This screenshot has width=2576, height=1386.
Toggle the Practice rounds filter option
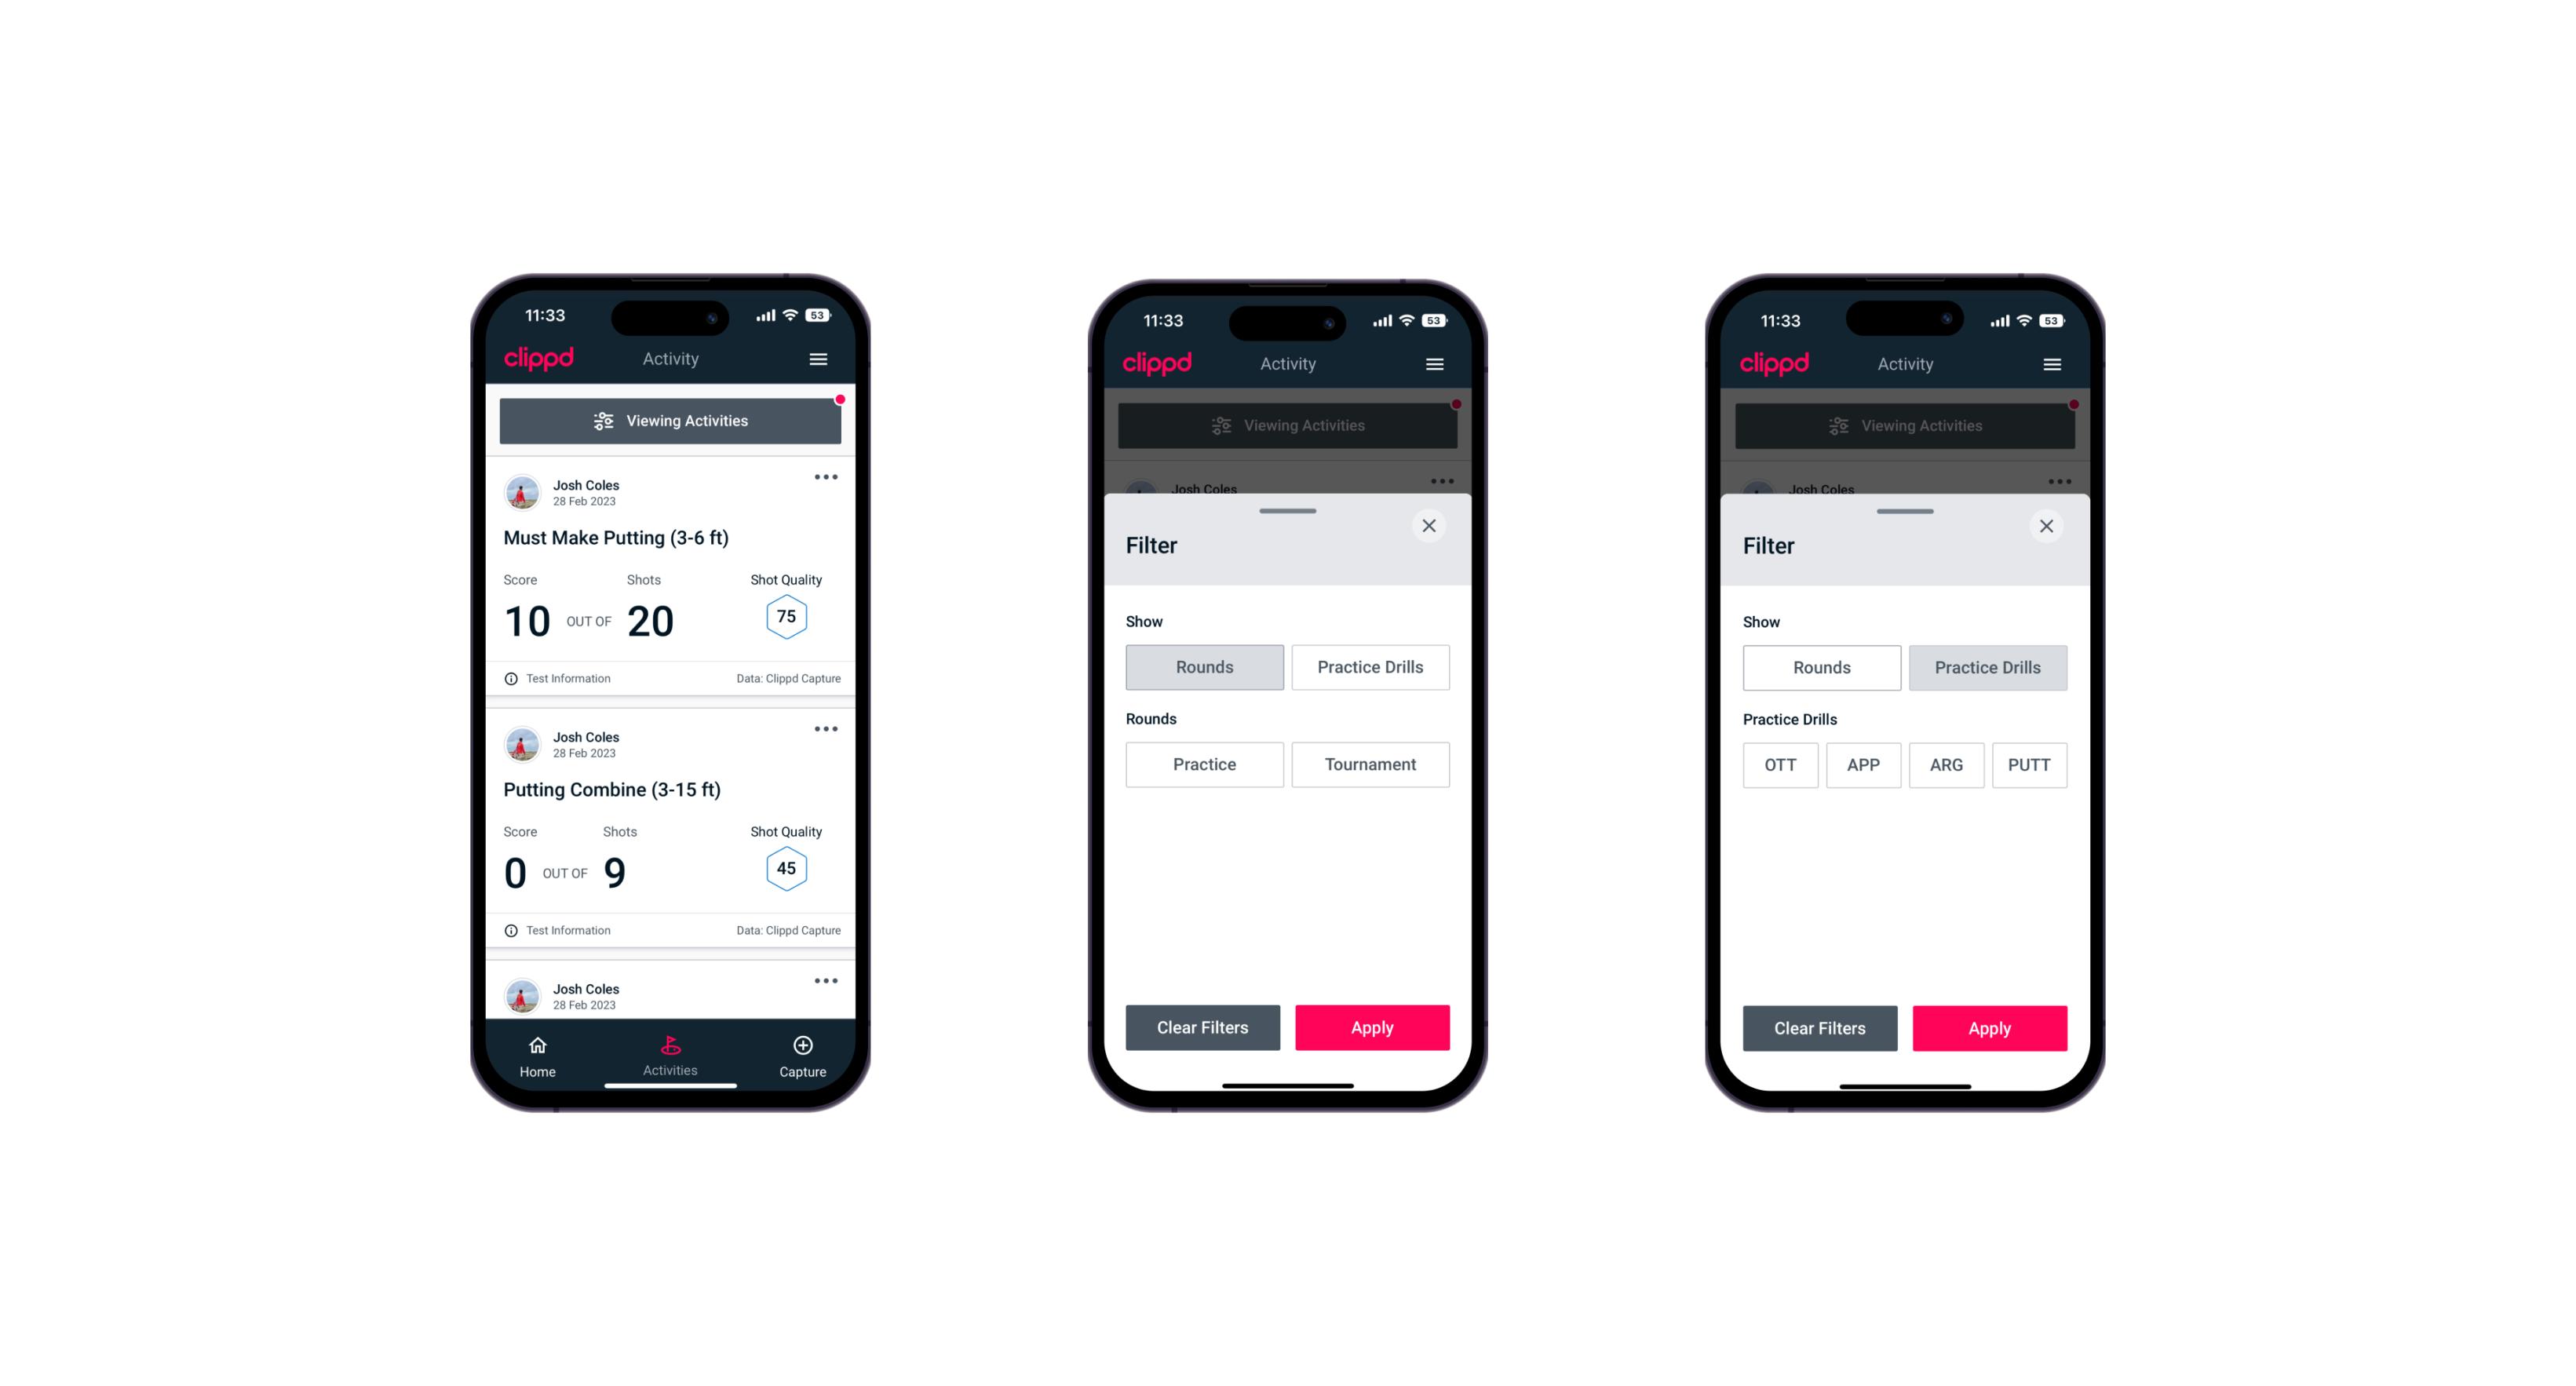pos(1202,764)
